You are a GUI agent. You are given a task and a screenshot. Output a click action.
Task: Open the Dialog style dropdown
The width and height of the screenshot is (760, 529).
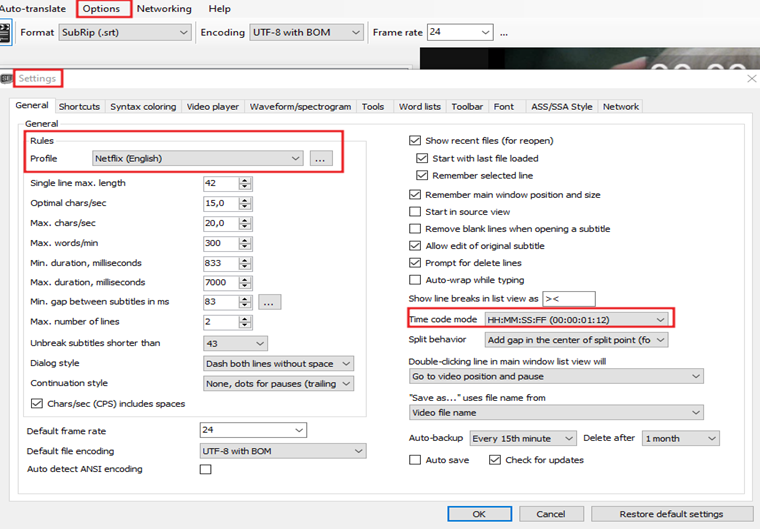pyautogui.click(x=278, y=364)
